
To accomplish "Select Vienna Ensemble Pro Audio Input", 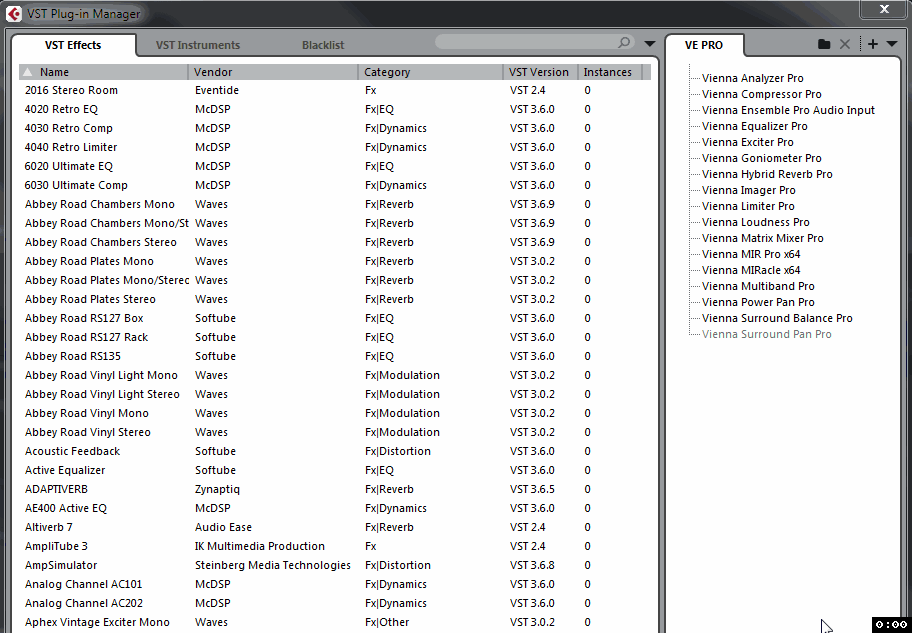I will pos(788,110).
